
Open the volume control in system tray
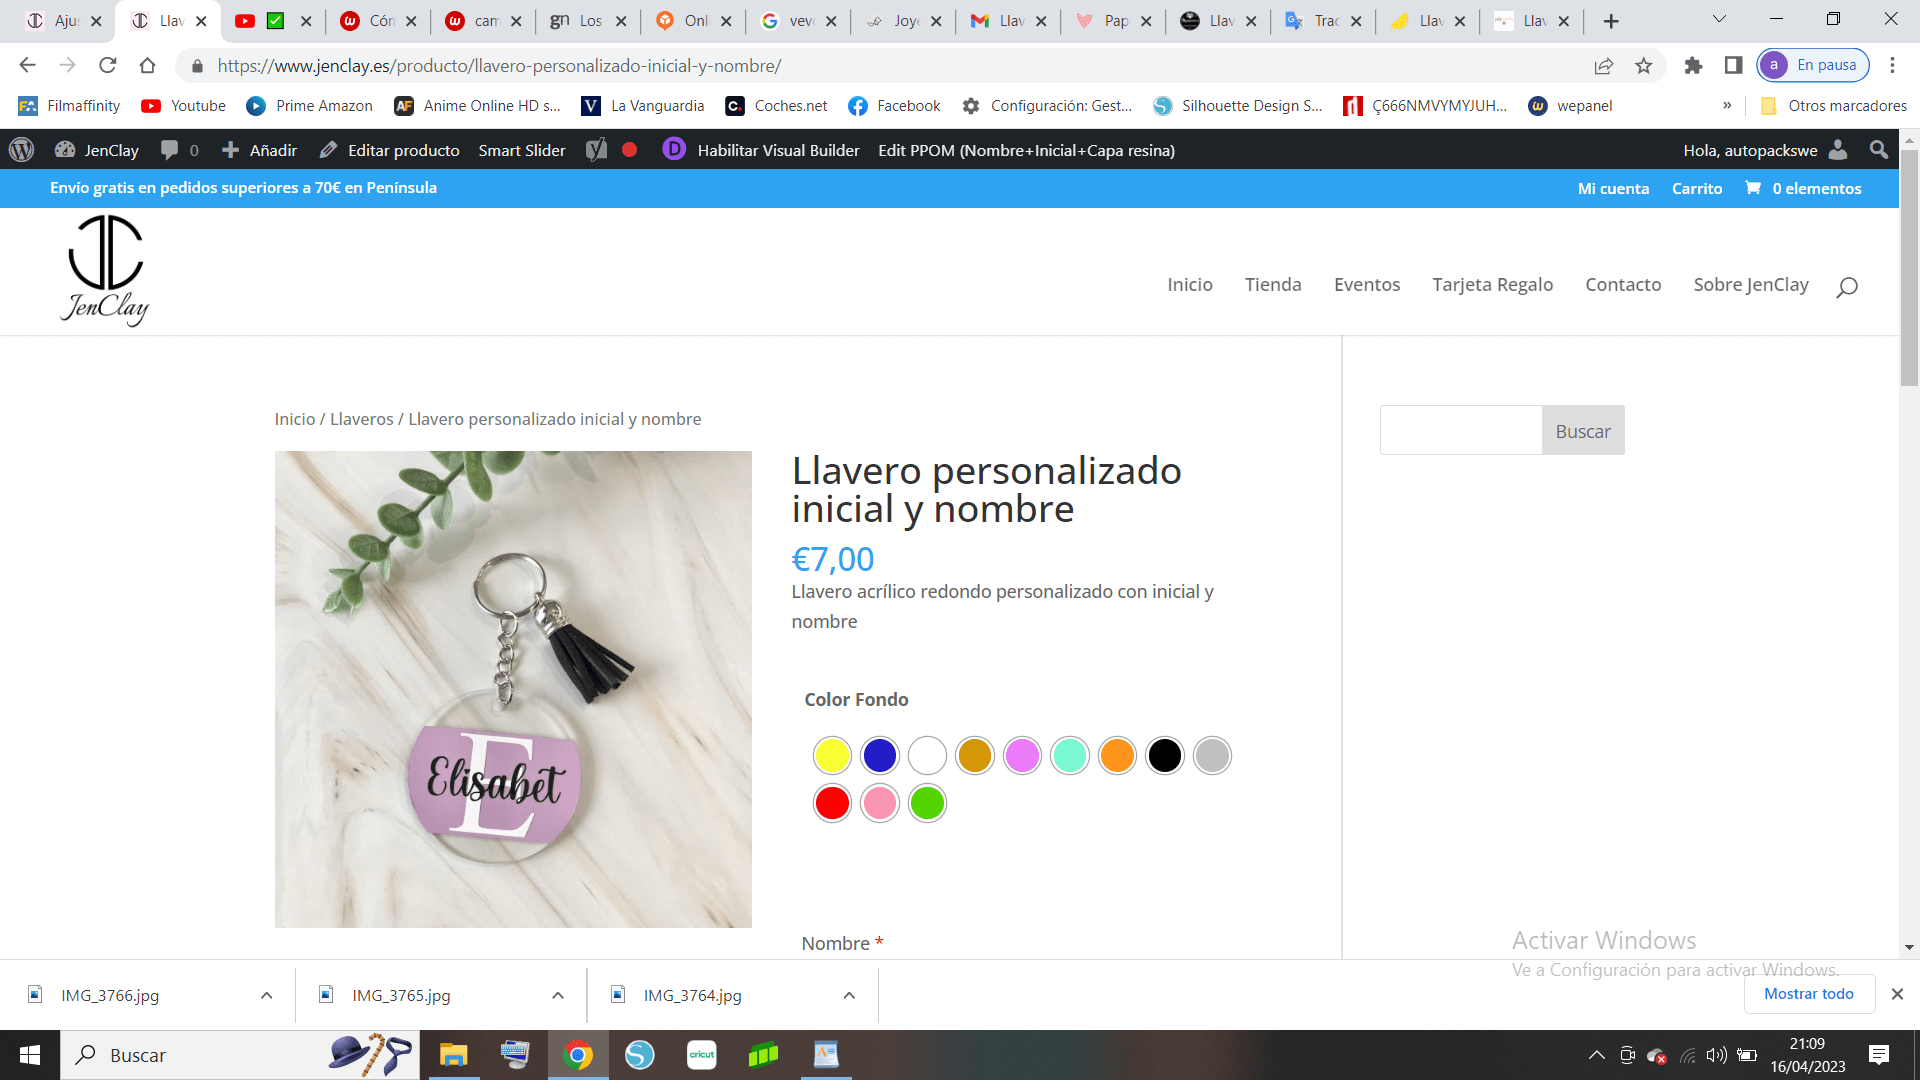click(x=1717, y=1055)
